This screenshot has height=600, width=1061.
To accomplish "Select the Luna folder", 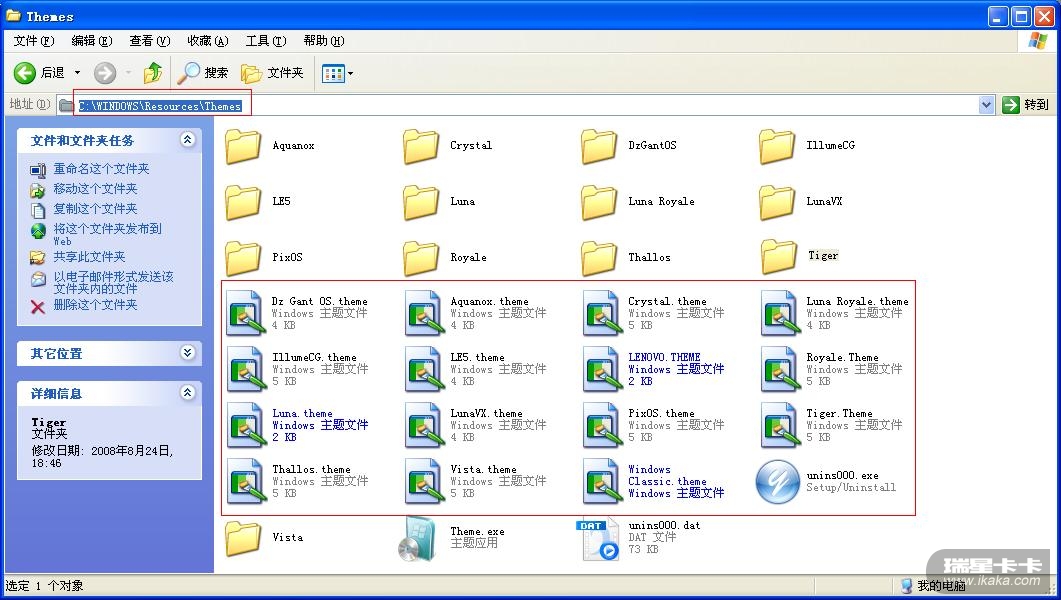I will 439,202.
